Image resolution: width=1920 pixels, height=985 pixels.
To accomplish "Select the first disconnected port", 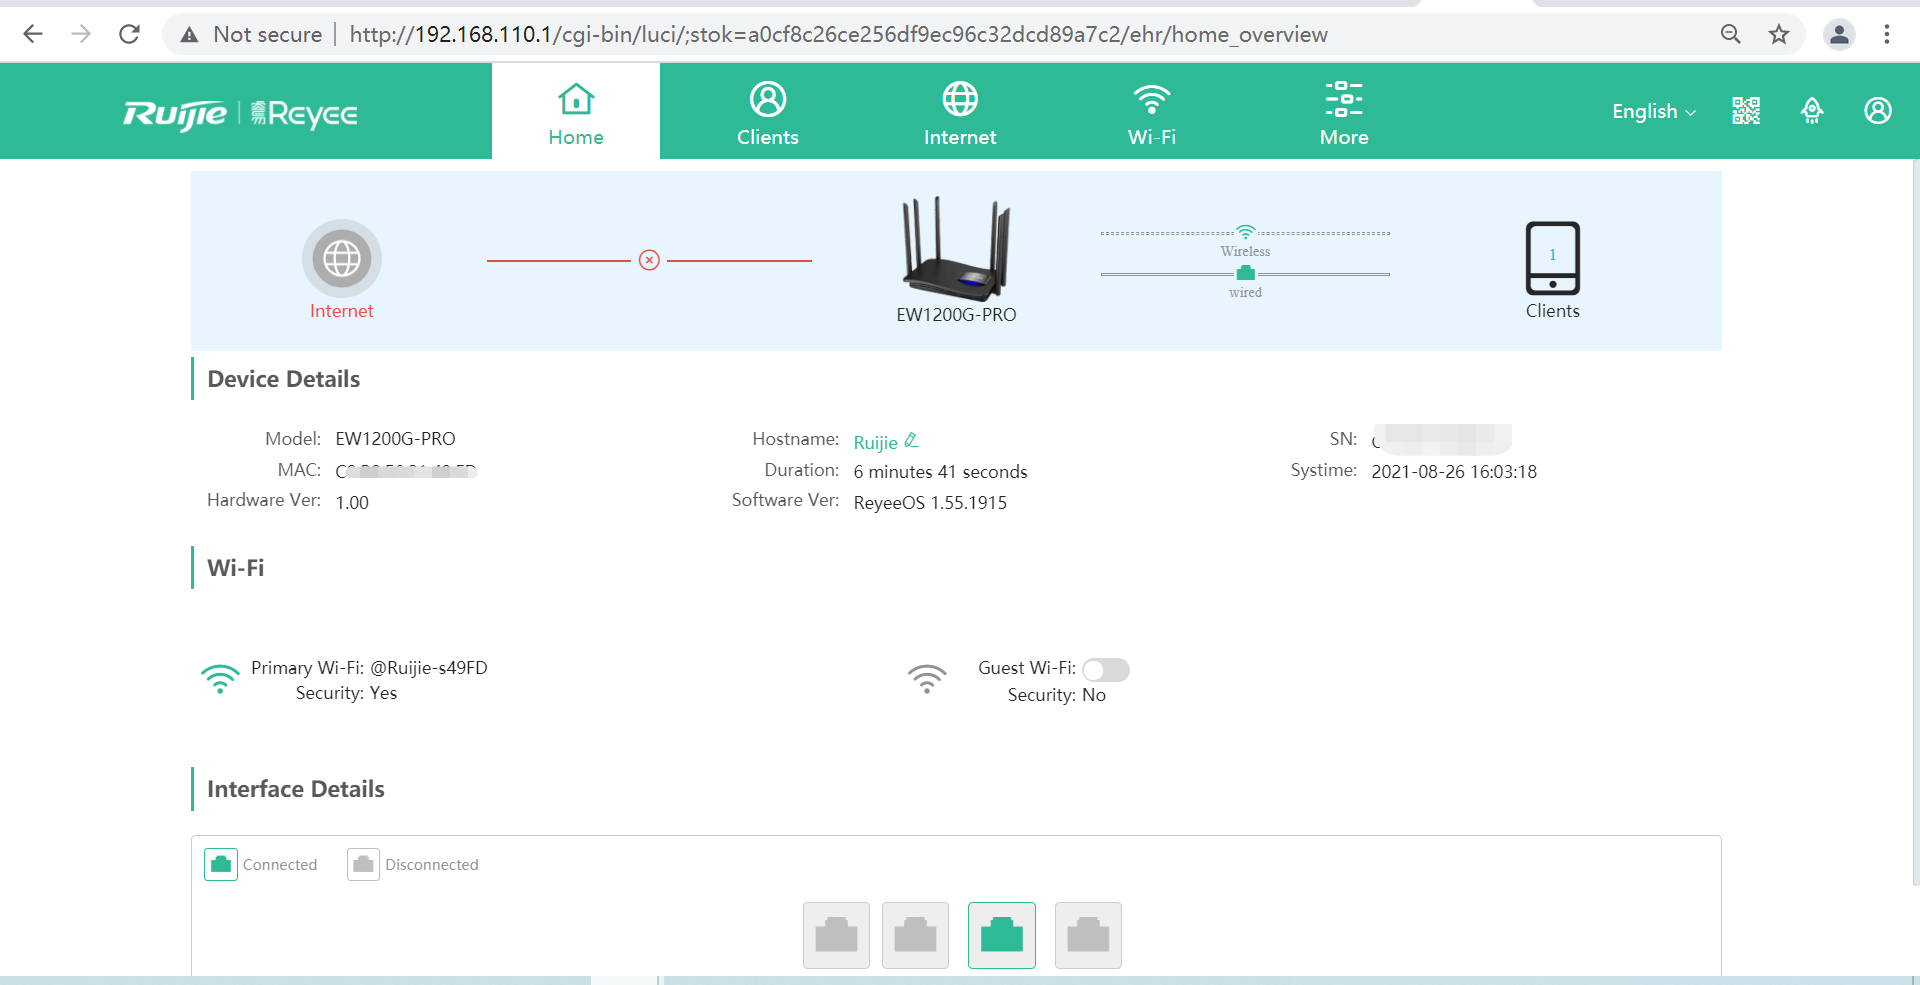I will point(836,935).
